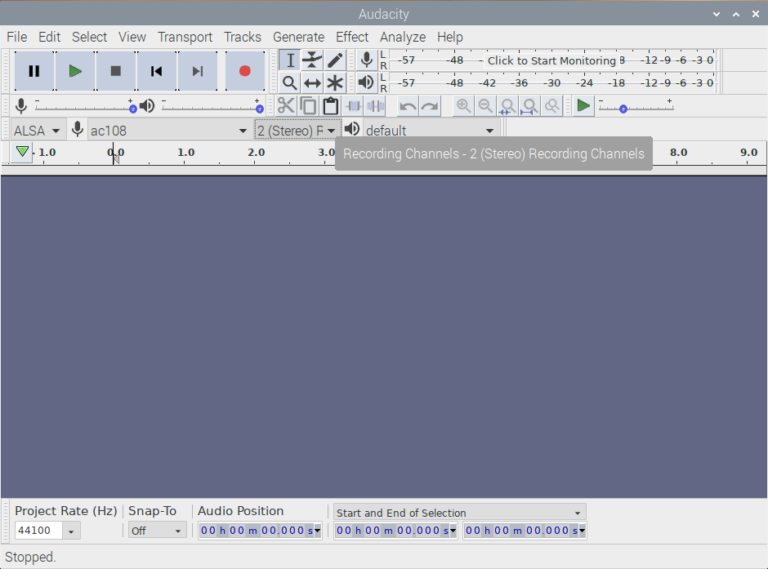768x569 pixels.
Task: Open the Generate menu
Action: (x=298, y=37)
